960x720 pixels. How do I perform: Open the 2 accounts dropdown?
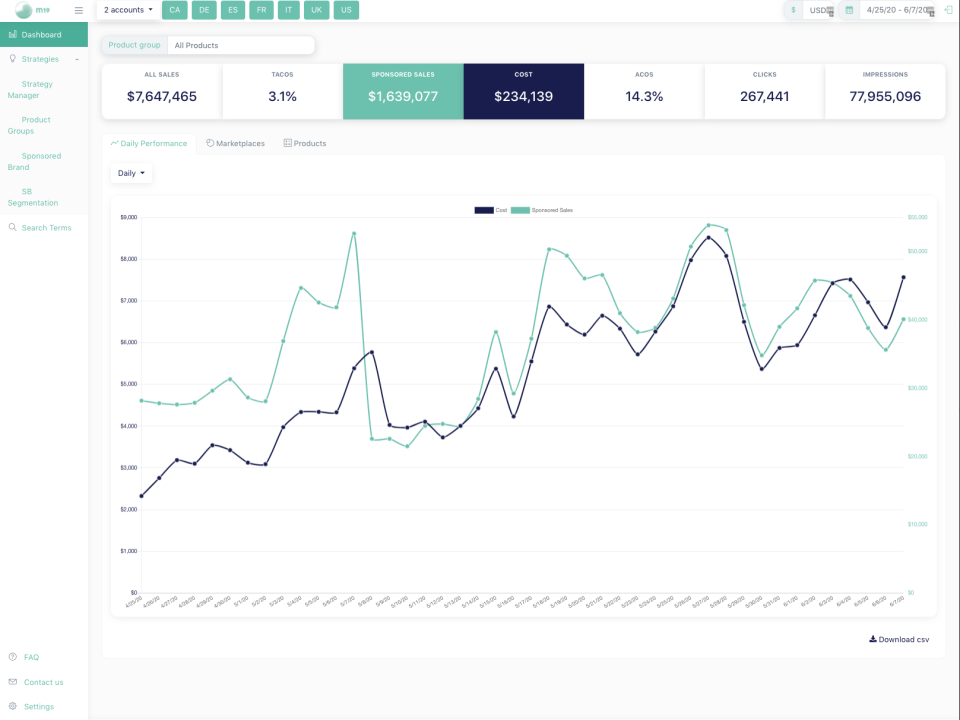(126, 10)
